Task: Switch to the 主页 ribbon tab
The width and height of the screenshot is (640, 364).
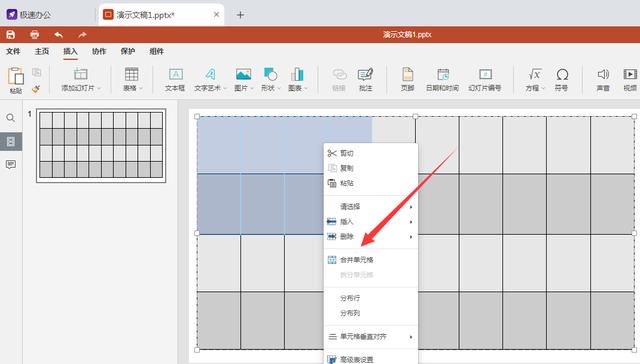Action: [x=42, y=51]
